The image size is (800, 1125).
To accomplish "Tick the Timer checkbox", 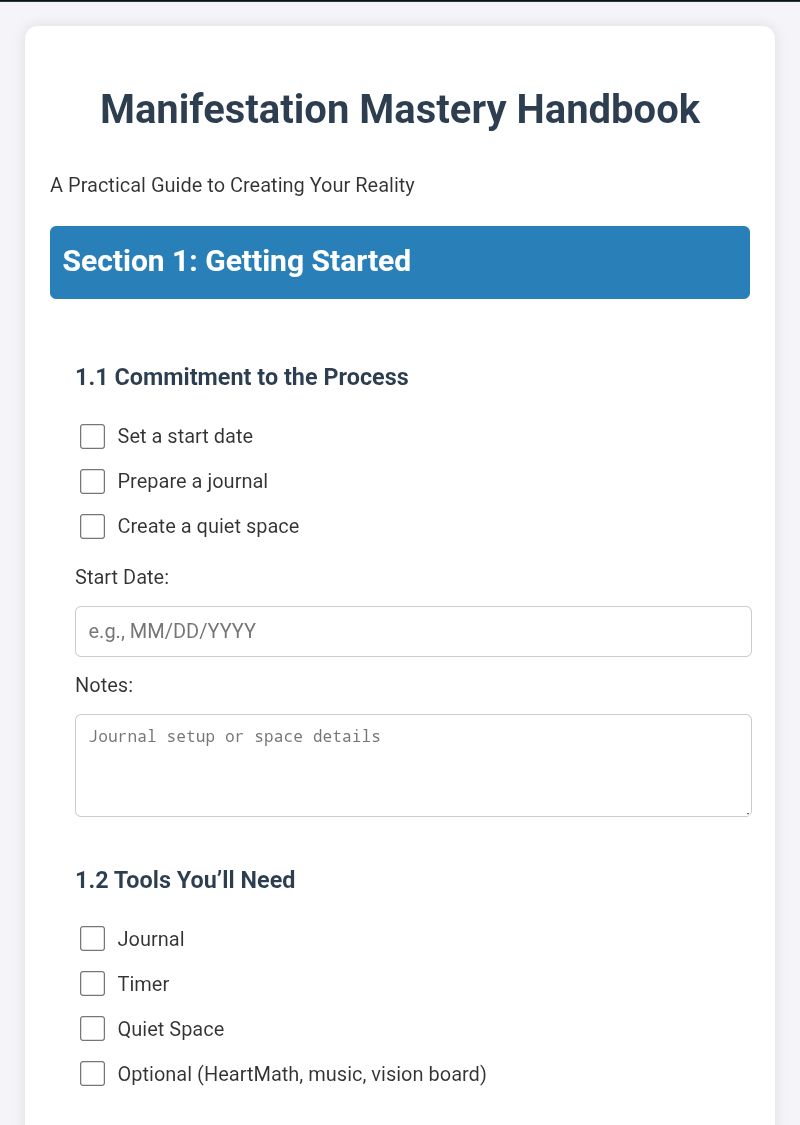I will (x=93, y=984).
